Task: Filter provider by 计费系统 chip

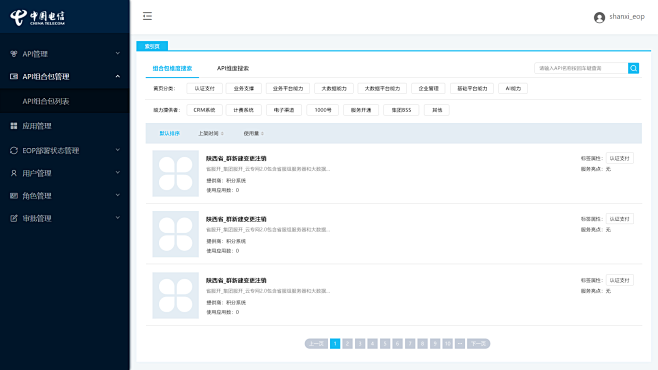Action: click(x=243, y=110)
